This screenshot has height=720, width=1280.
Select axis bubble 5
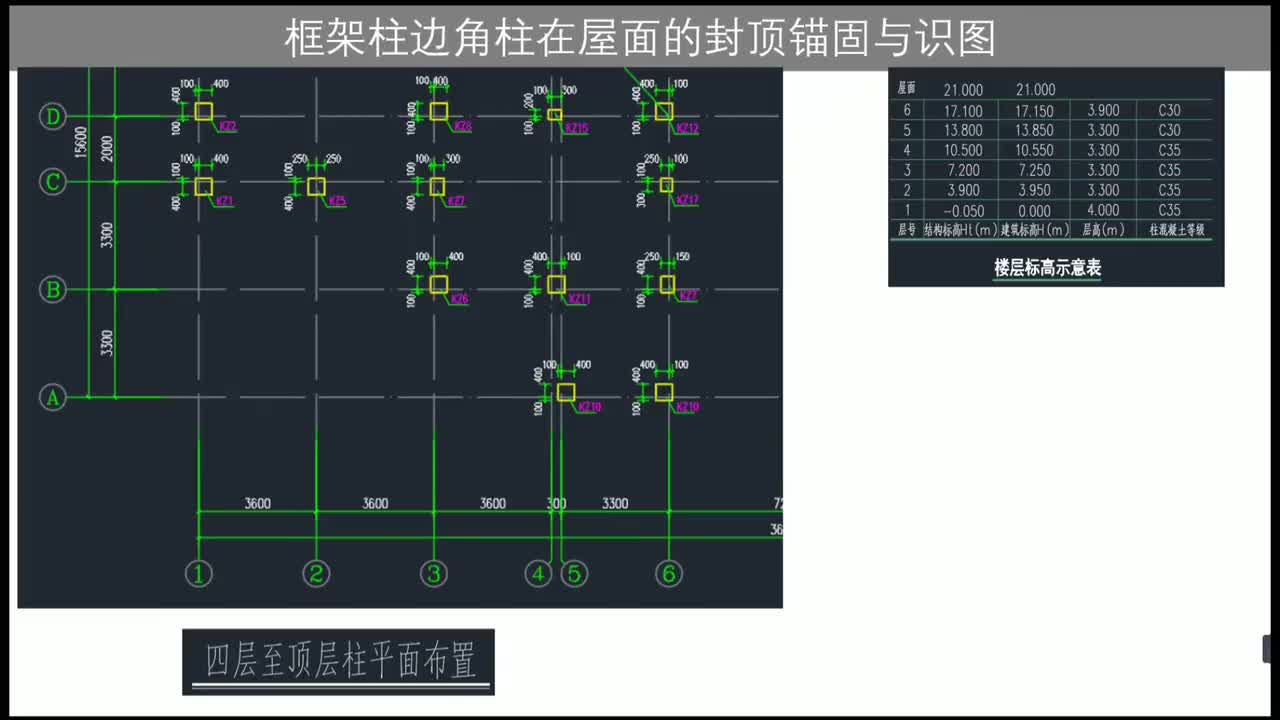(x=574, y=574)
